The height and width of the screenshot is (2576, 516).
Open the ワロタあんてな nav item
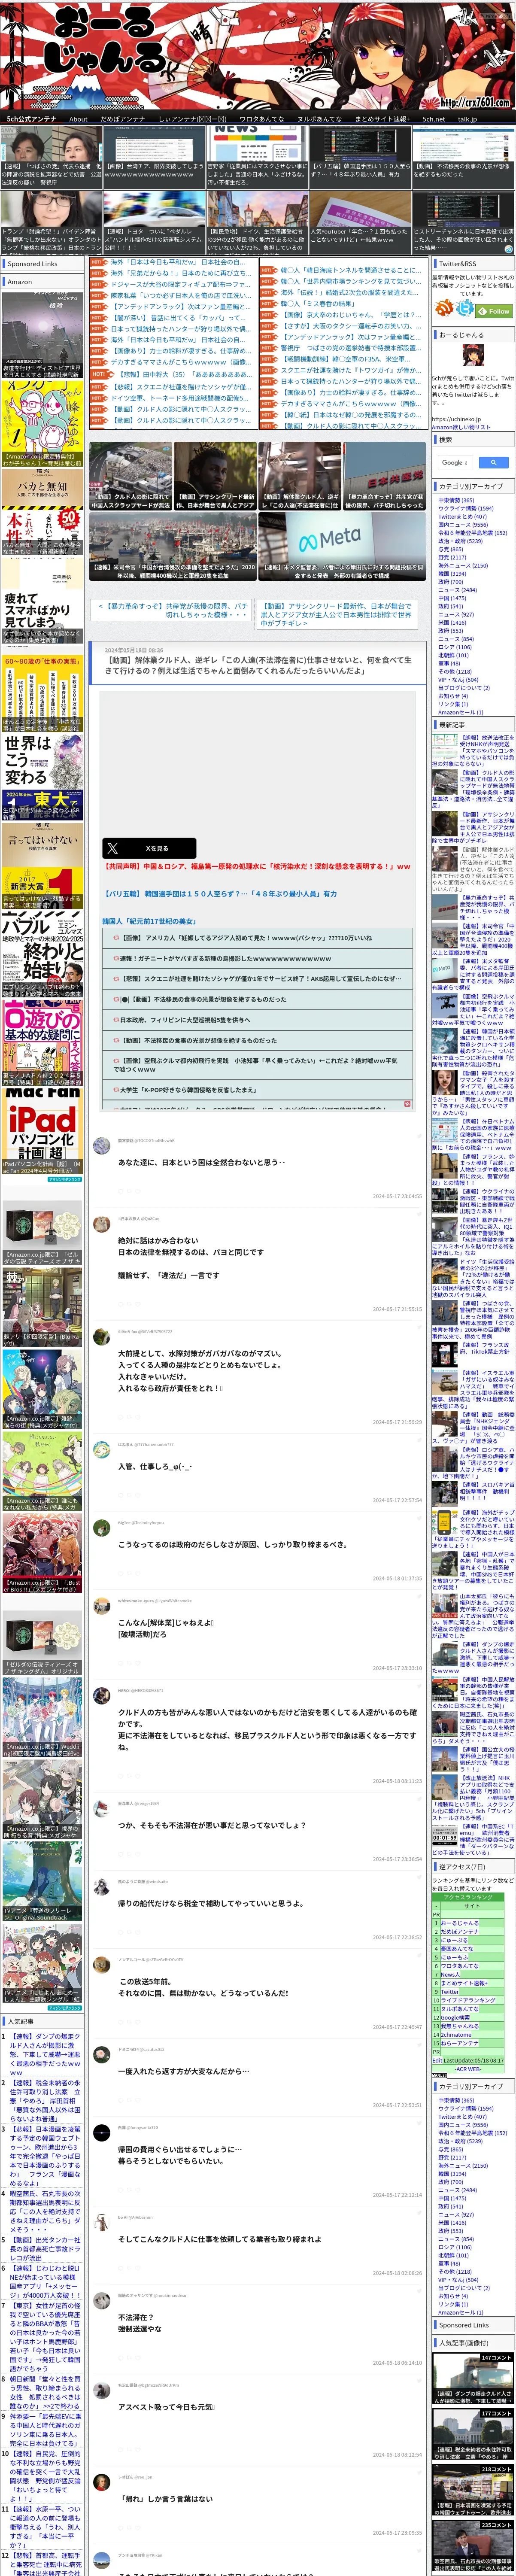tap(262, 119)
